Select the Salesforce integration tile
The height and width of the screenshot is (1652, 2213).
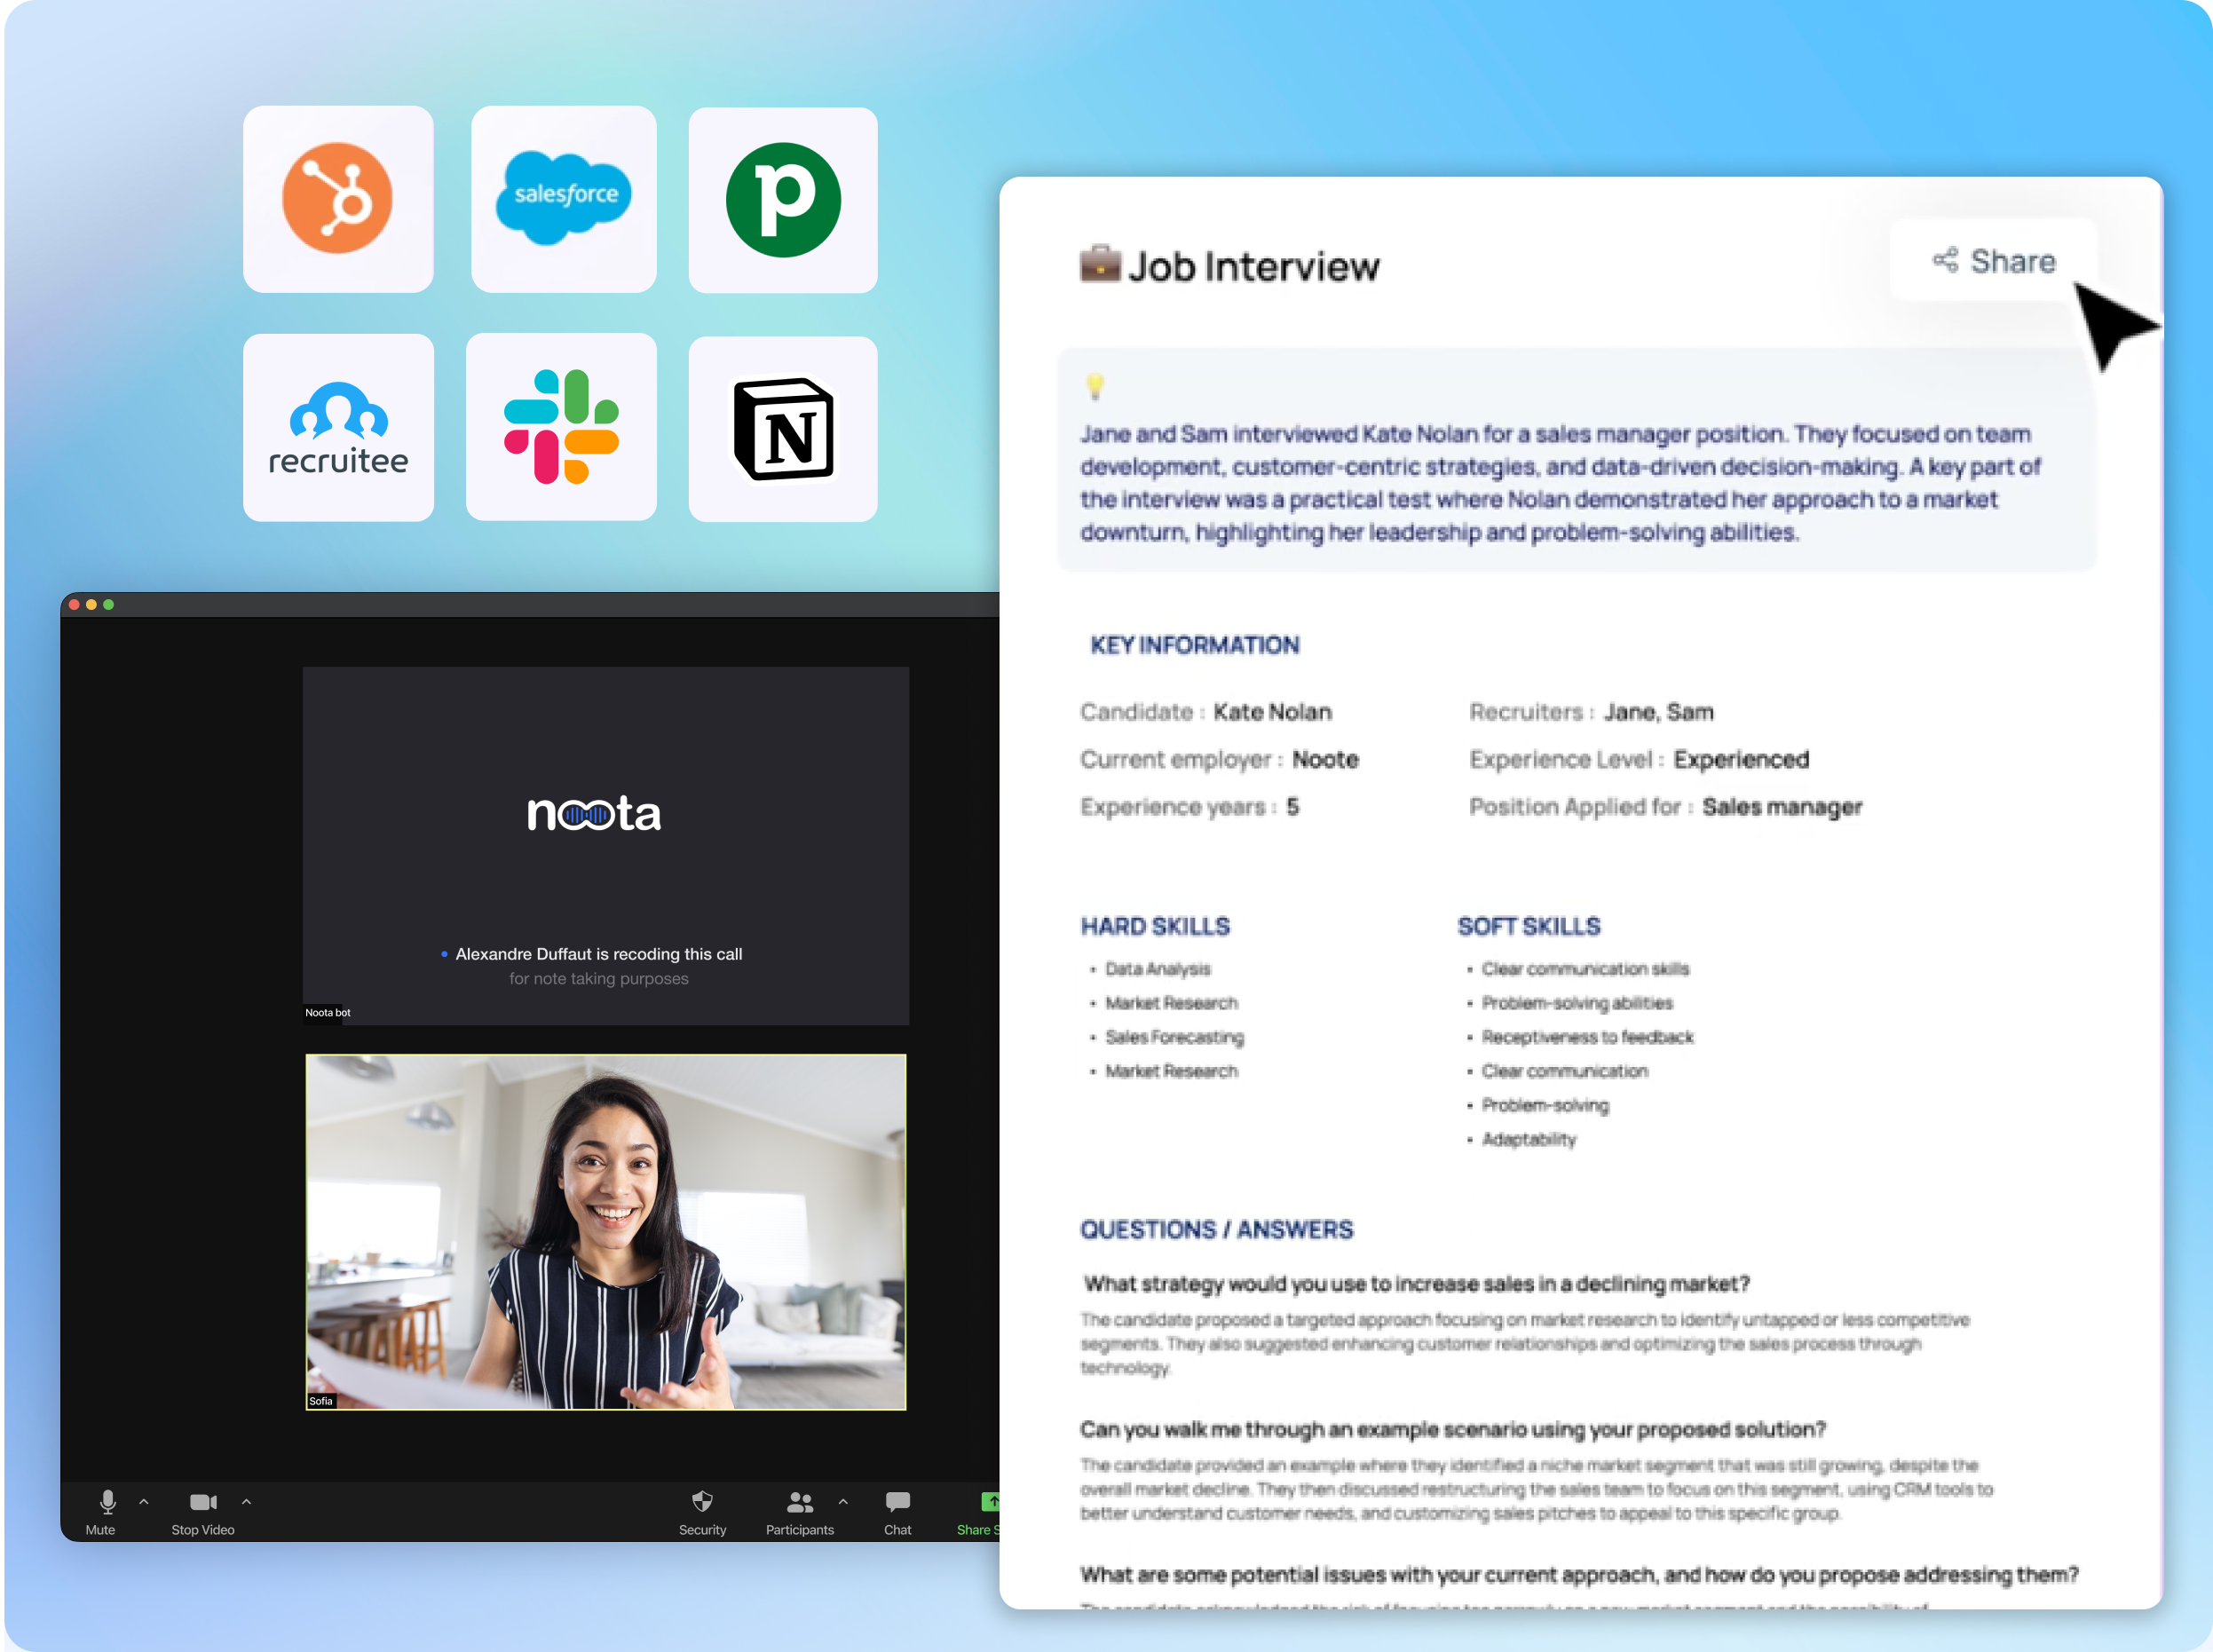[564, 199]
